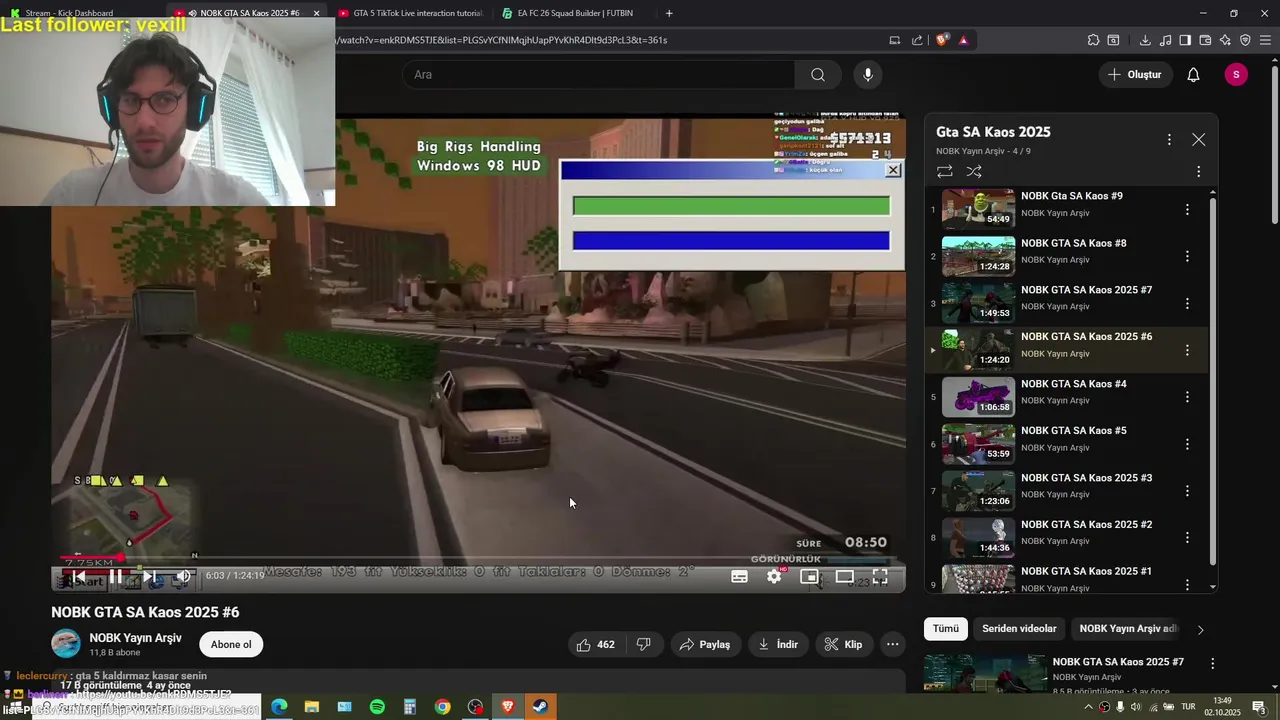Toggle shuffle playlist button

pos(974,172)
